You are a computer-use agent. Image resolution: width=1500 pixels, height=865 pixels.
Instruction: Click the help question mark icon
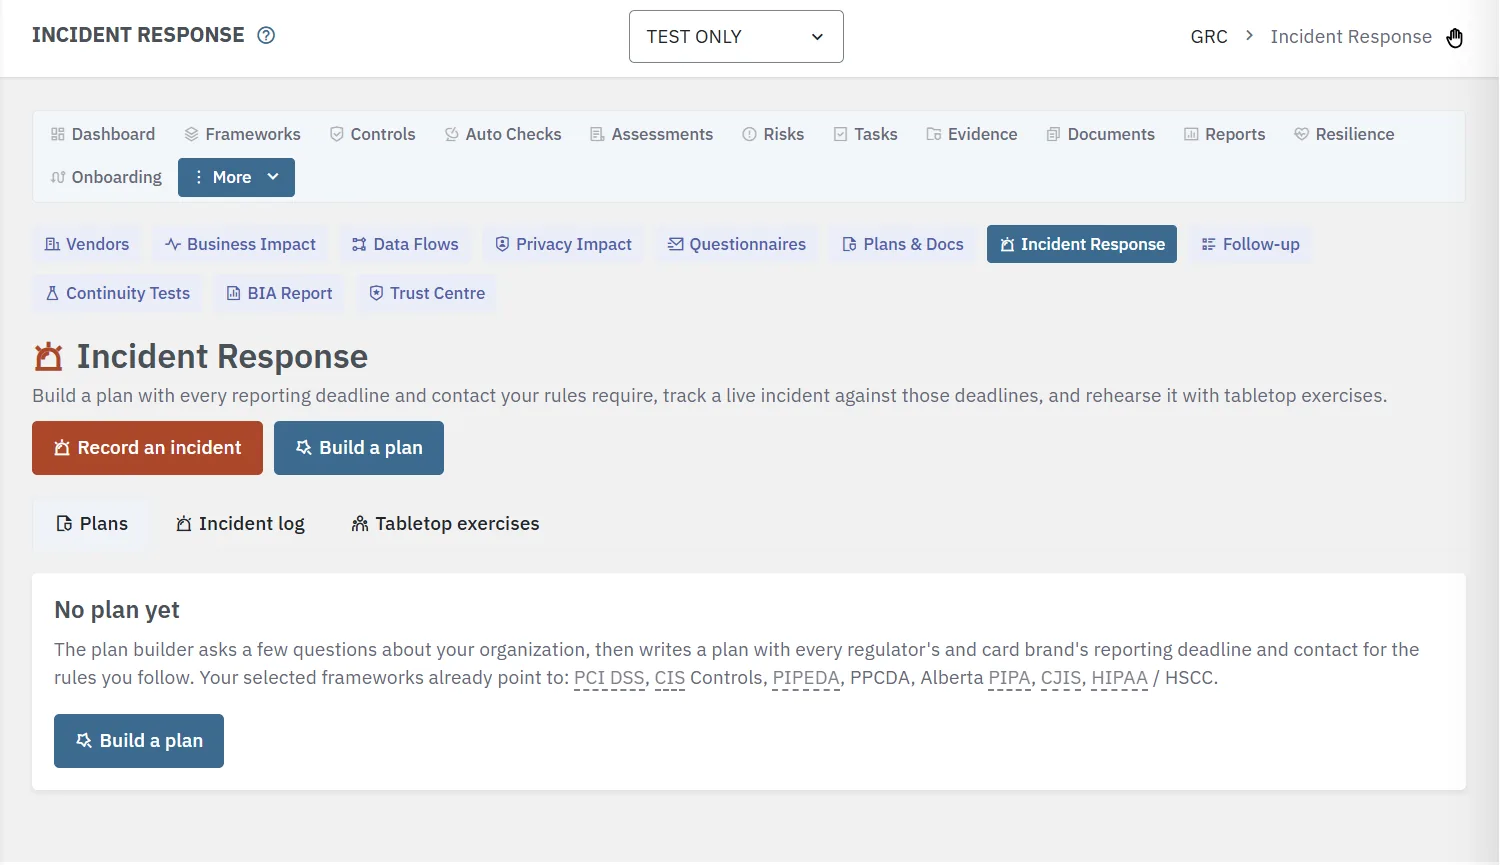click(266, 36)
